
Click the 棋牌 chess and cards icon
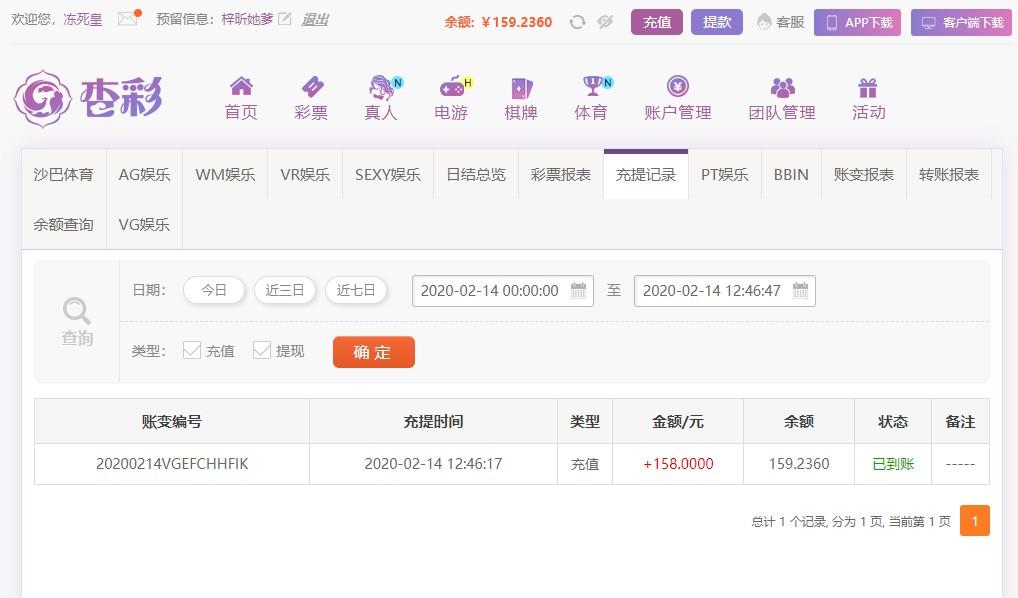(521, 88)
